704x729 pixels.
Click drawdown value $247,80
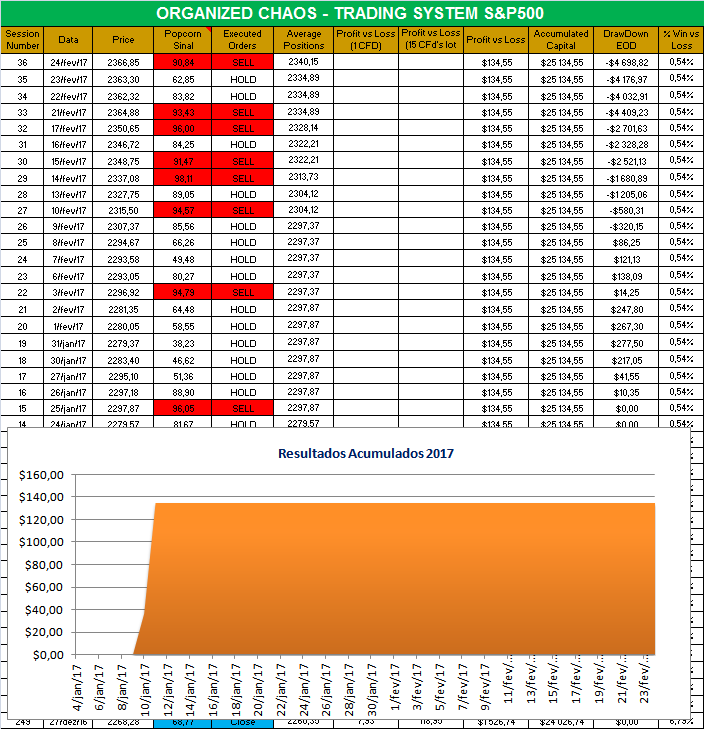(626, 309)
